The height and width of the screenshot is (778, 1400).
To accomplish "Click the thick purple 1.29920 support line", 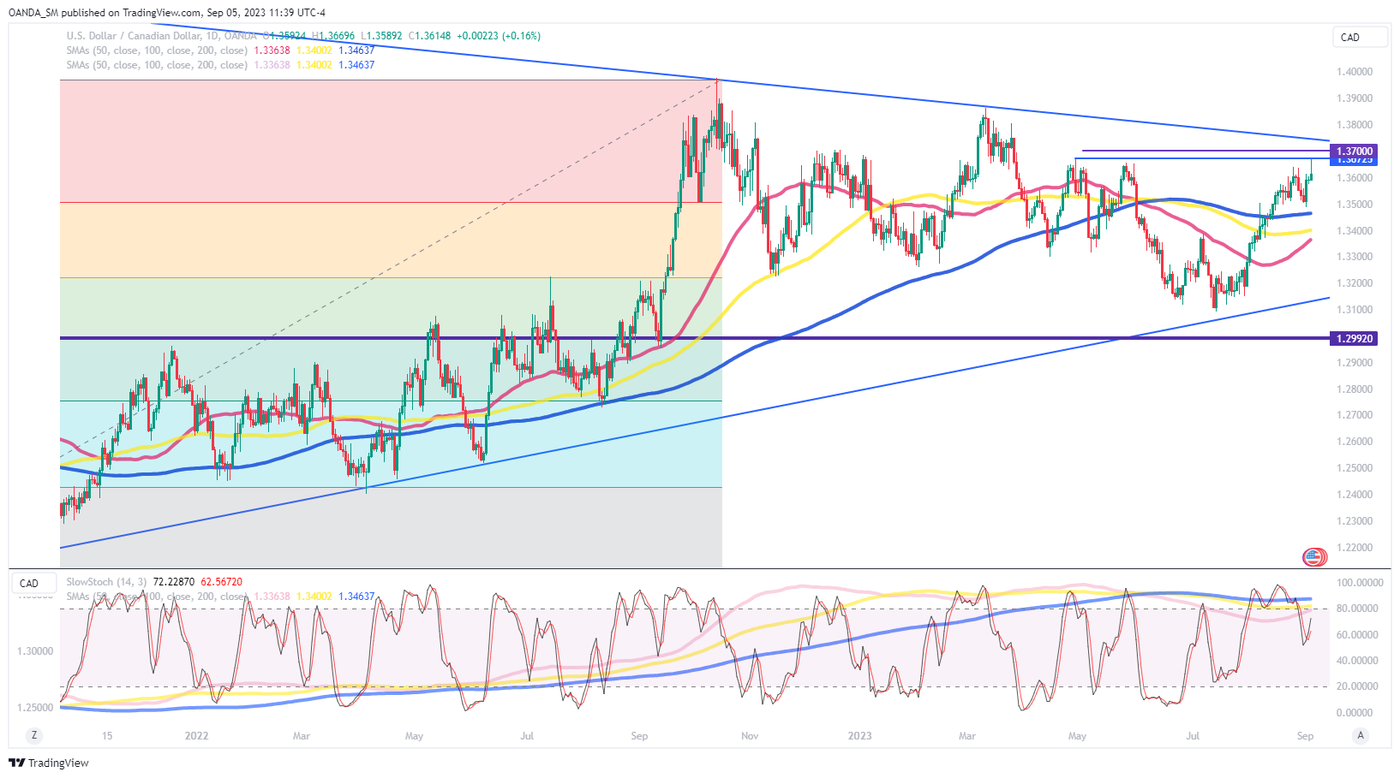I will pos(900,339).
